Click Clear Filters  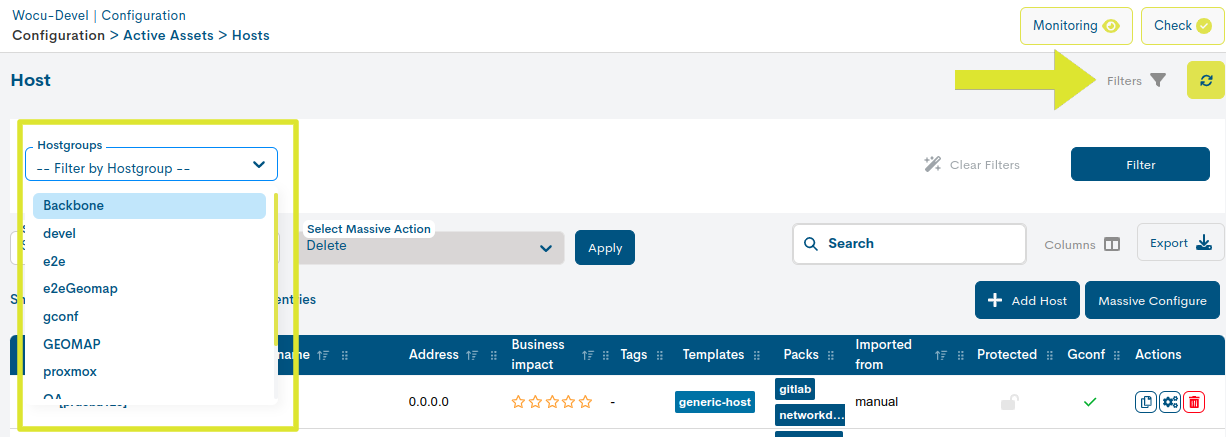point(972,165)
